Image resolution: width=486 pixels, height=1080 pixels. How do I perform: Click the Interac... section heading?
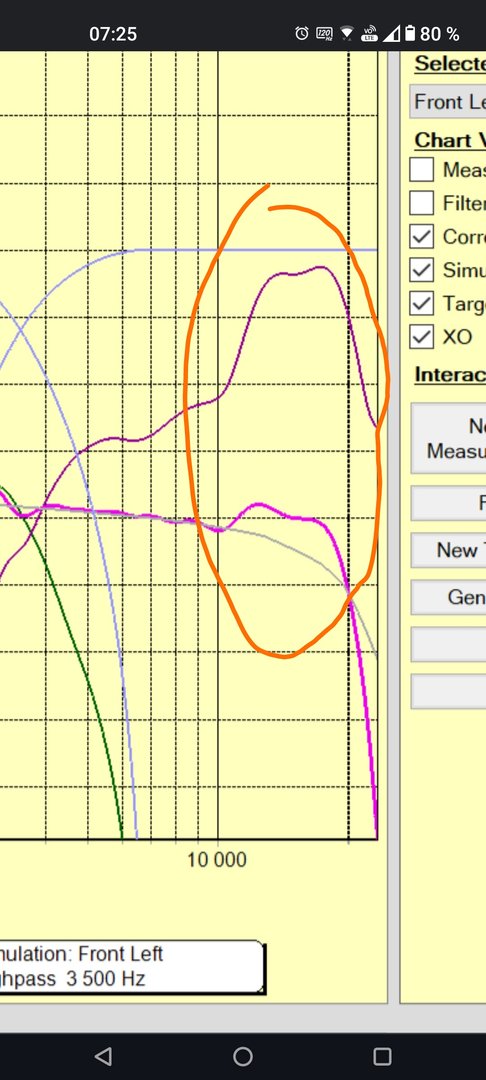pyautogui.click(x=450, y=375)
